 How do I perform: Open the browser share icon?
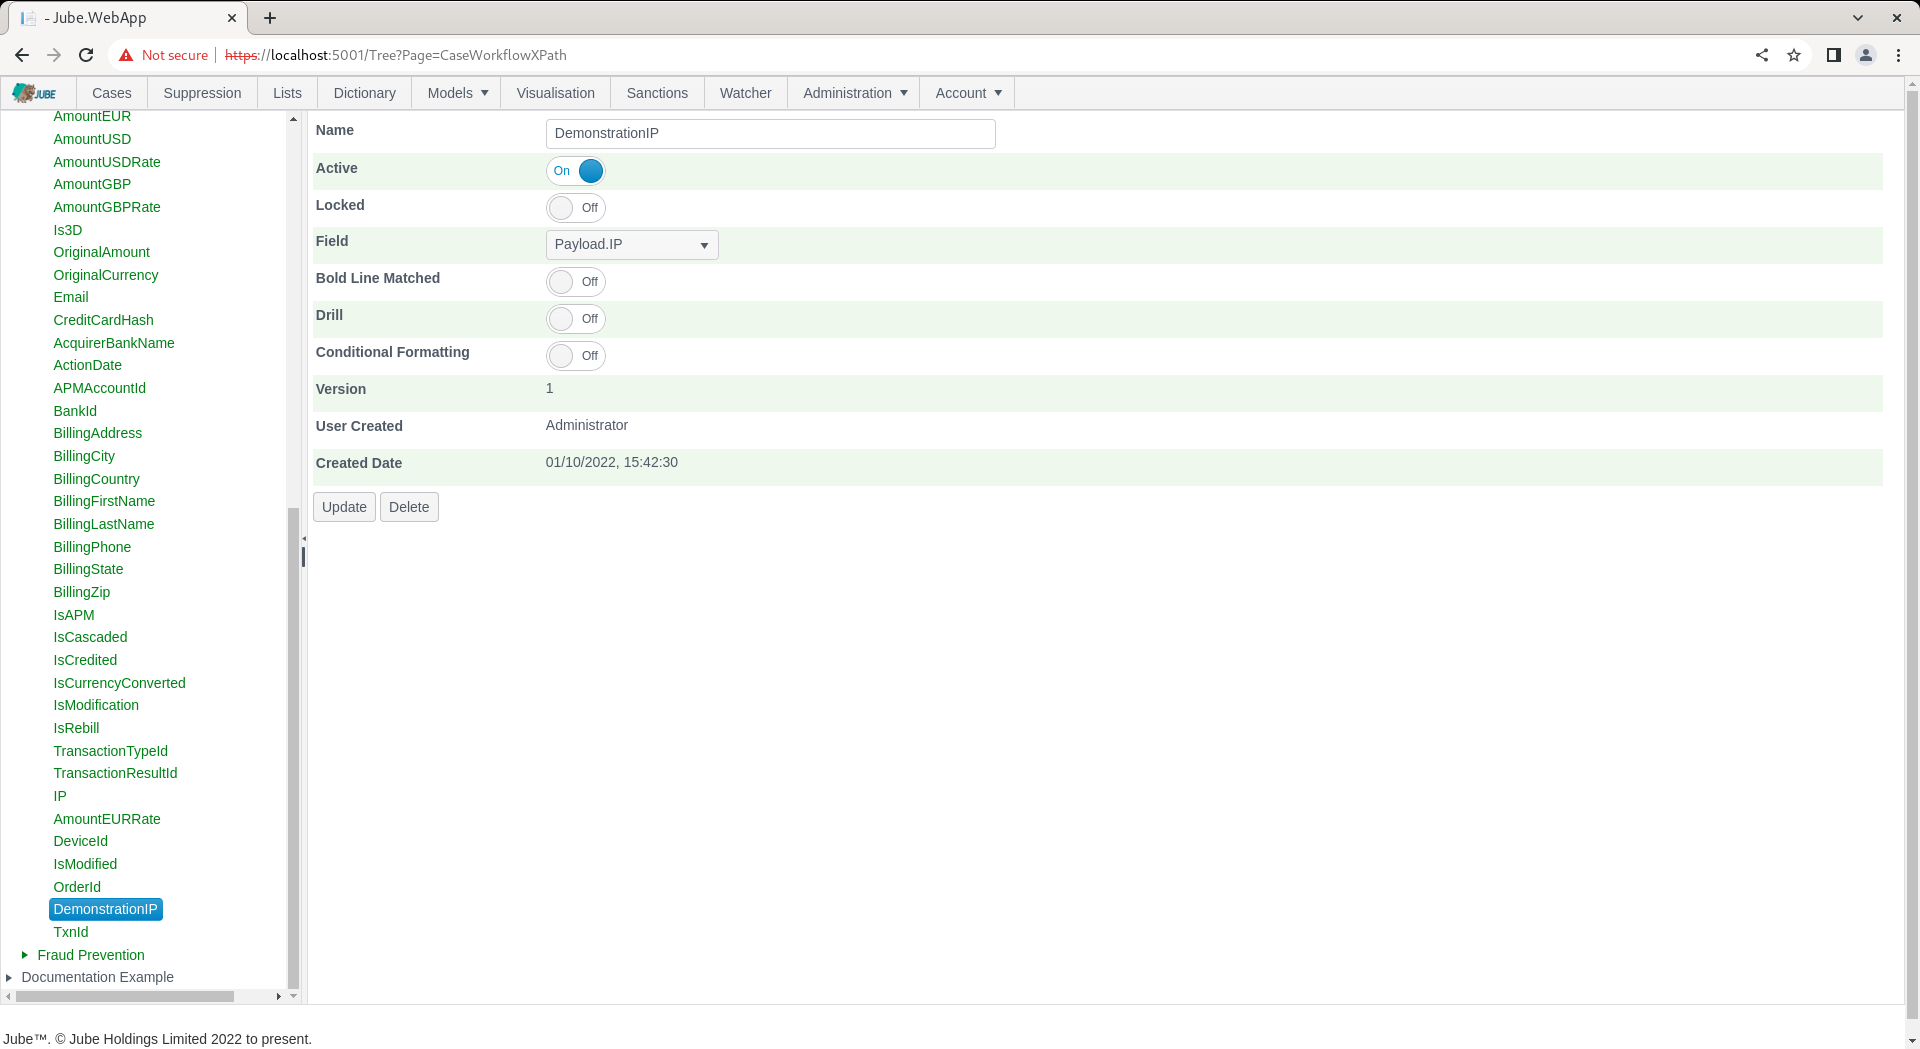point(1762,55)
